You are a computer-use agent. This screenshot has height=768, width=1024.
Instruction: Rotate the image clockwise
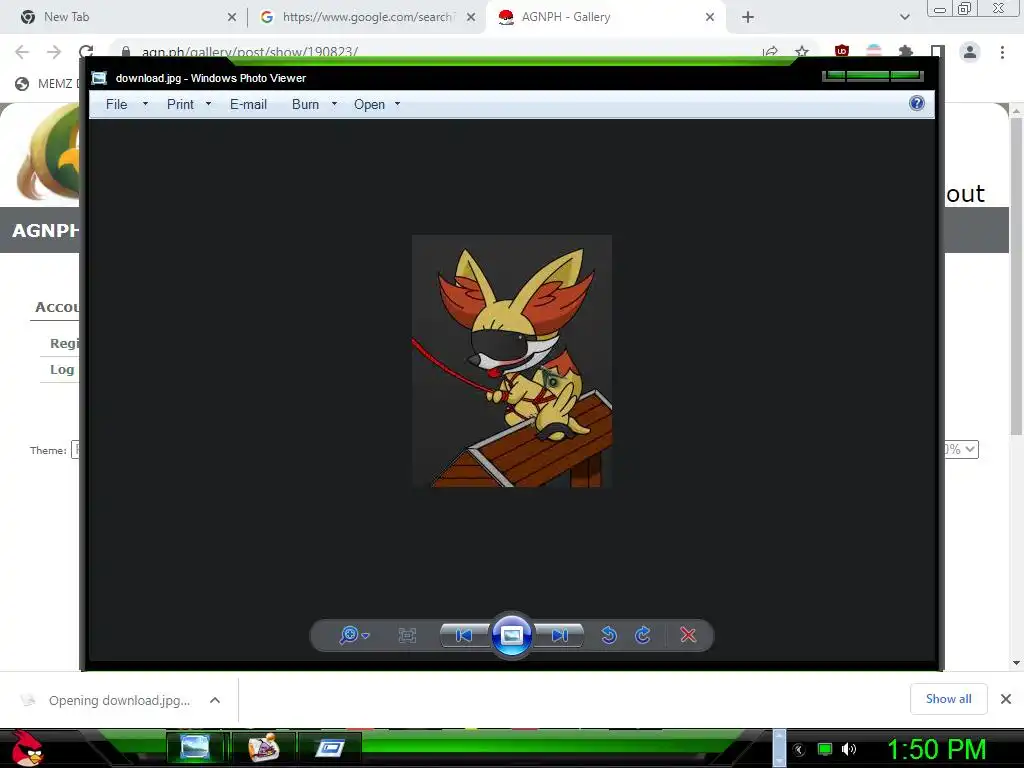(643, 635)
